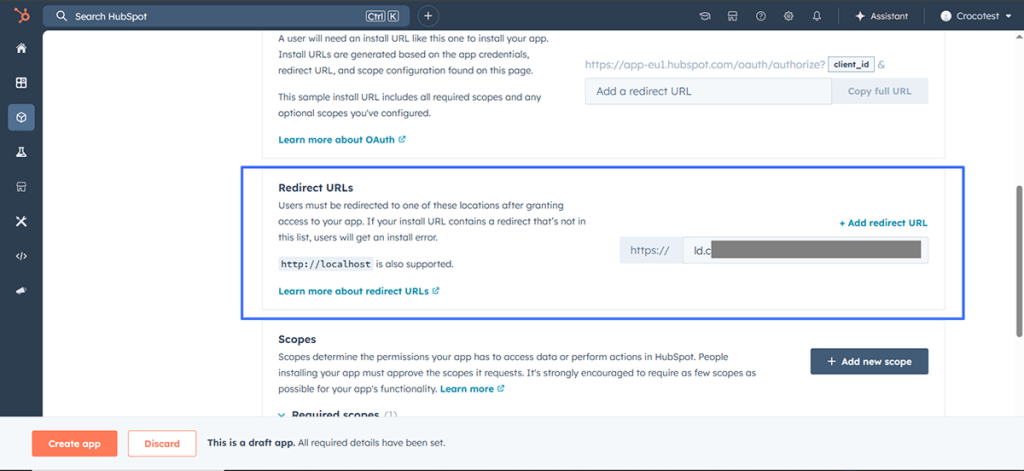Open Learn more about OAuth link

pos(342,139)
